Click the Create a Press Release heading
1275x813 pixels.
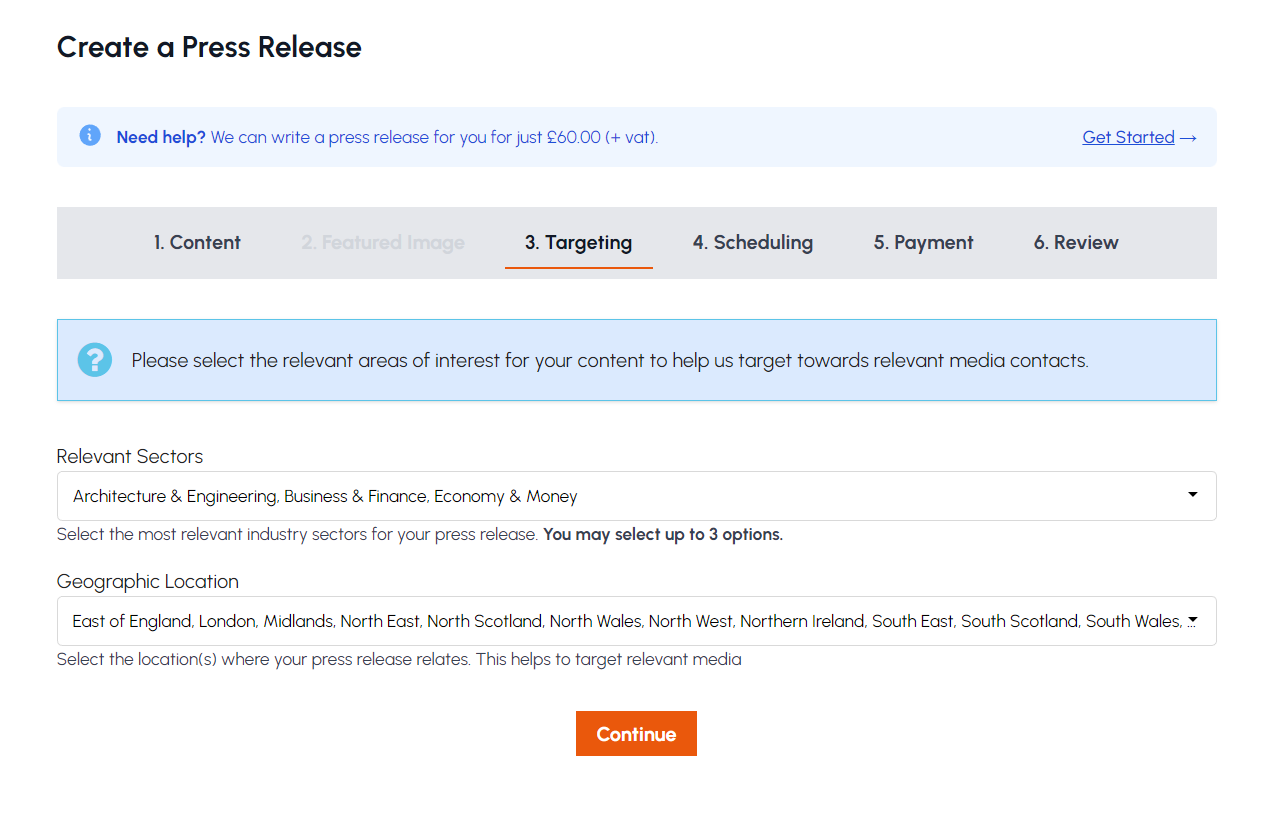click(x=208, y=47)
